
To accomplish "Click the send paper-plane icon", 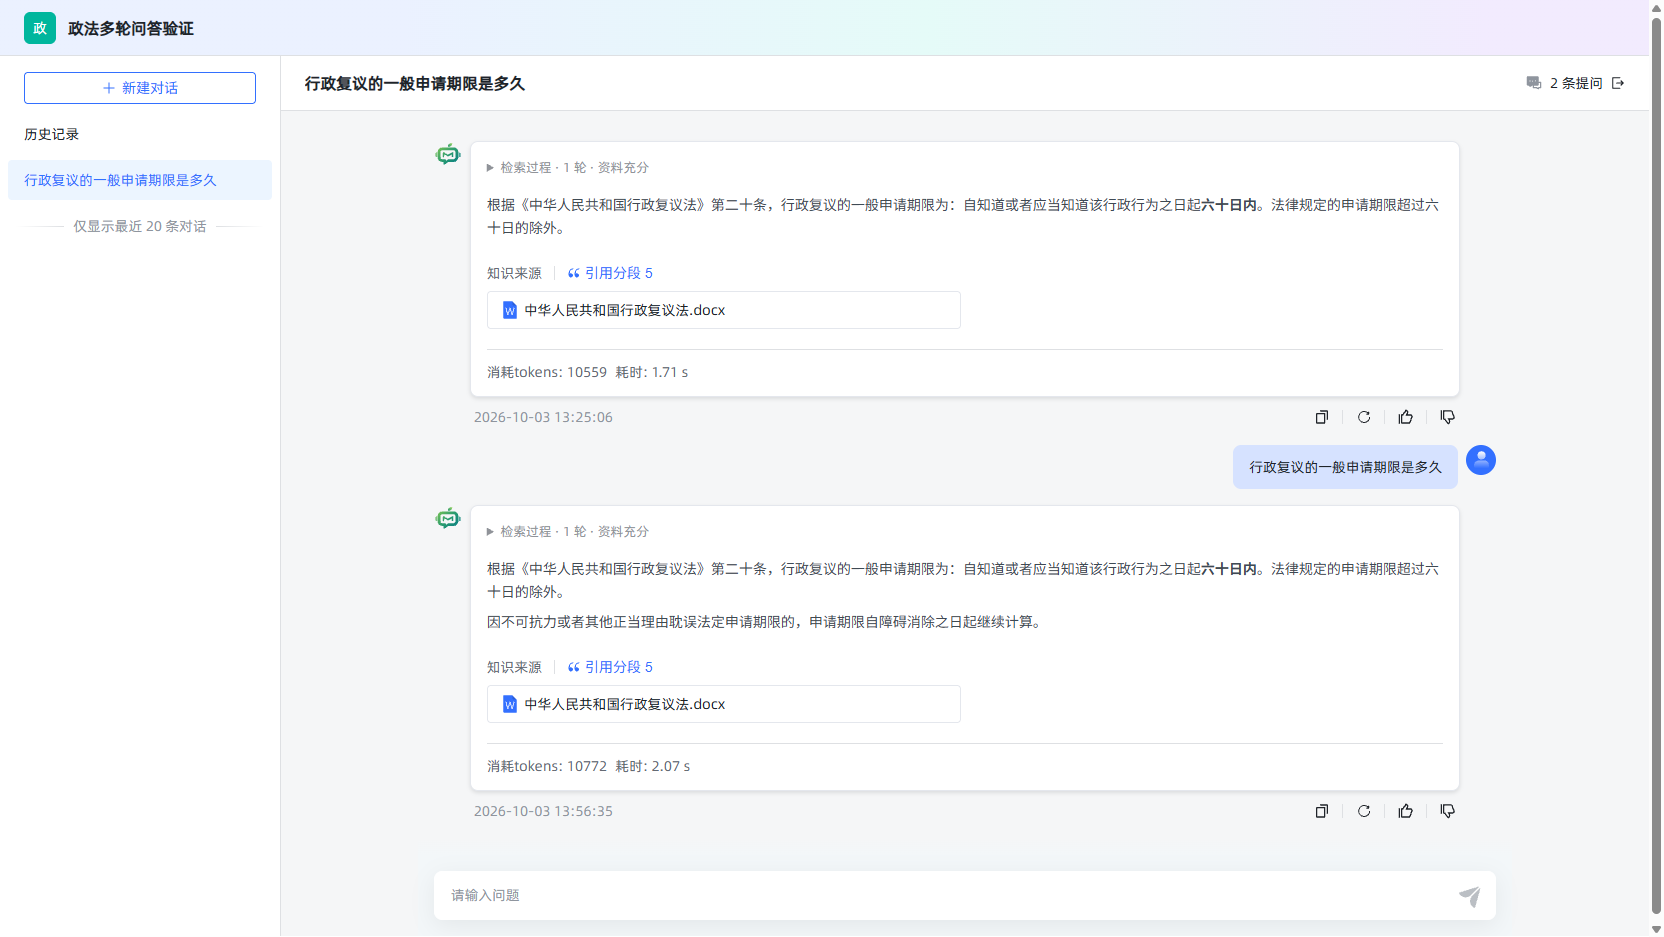I will coord(1469,896).
